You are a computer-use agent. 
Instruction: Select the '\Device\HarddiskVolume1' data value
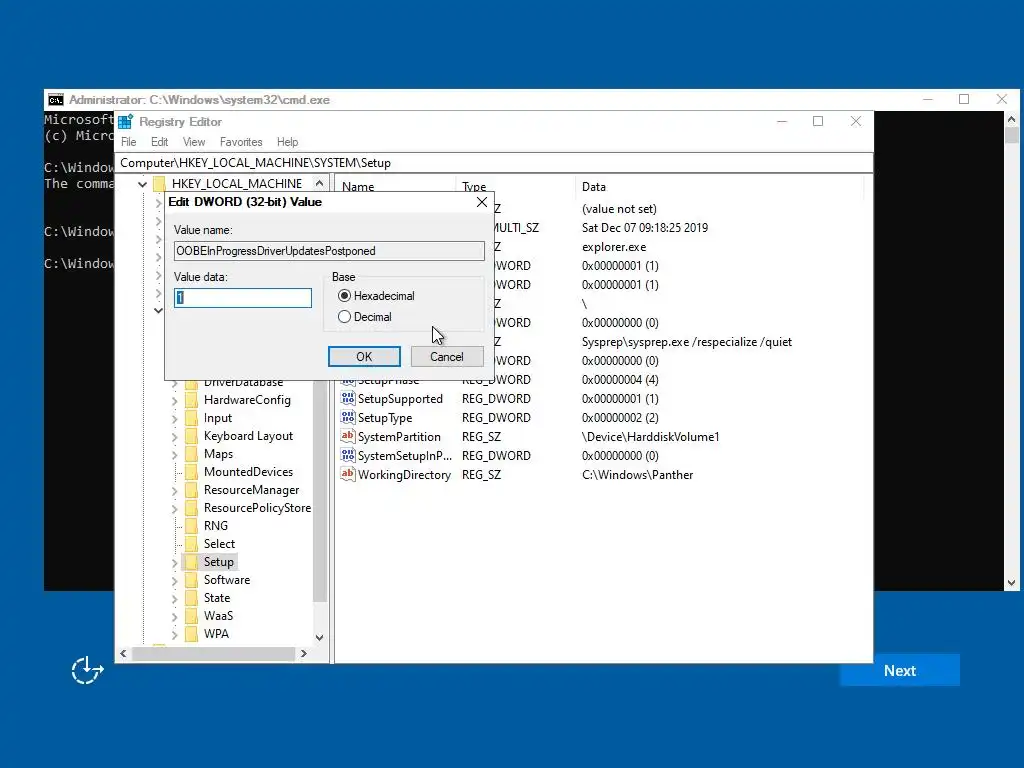tap(650, 437)
